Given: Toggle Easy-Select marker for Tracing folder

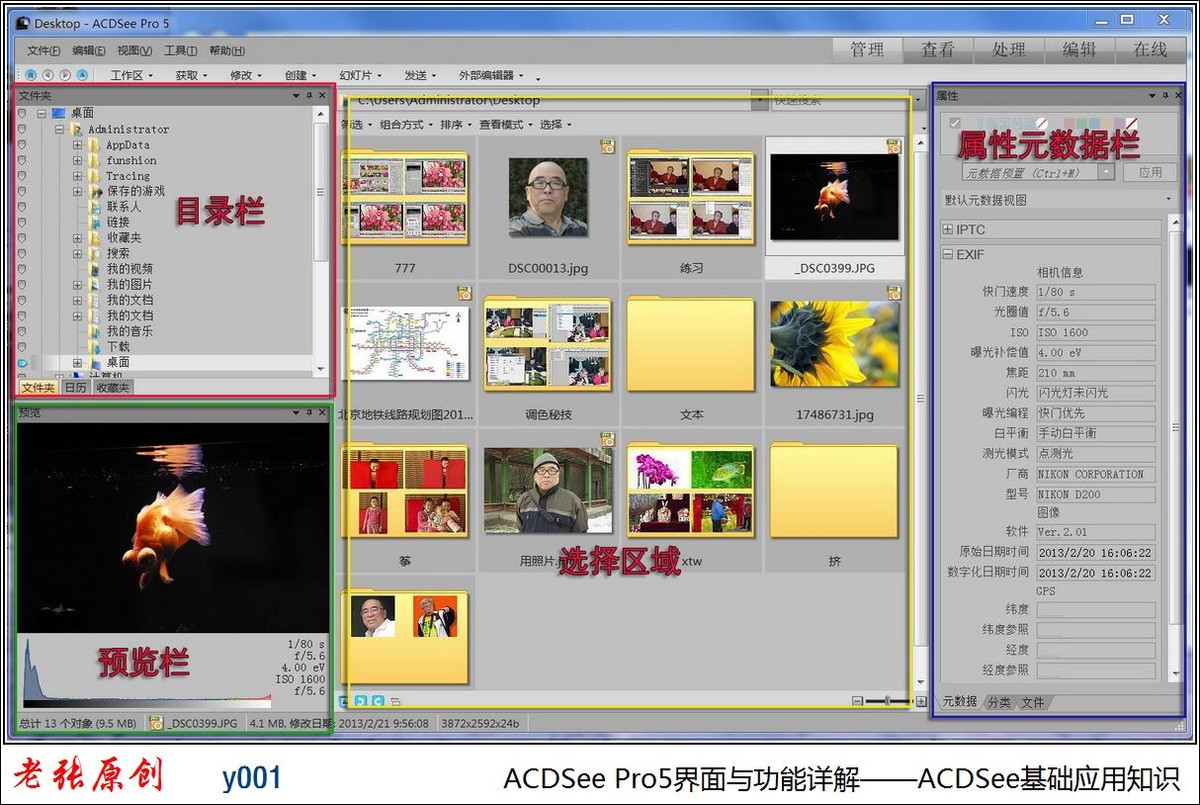Looking at the screenshot, I should click(22, 176).
